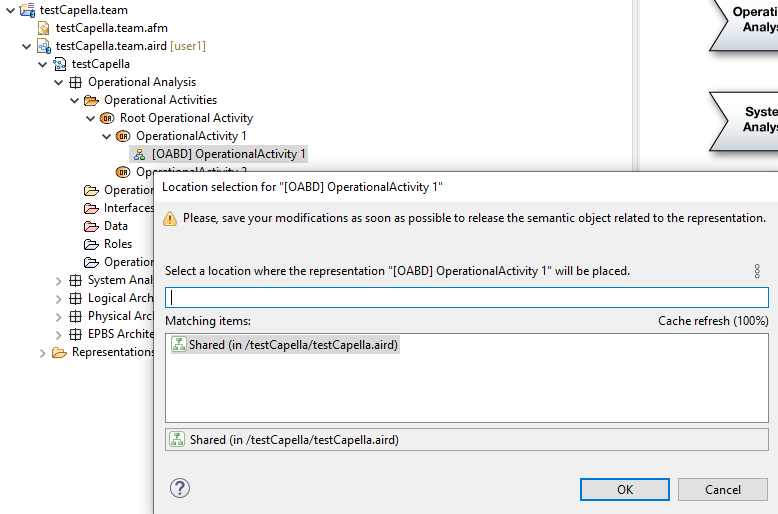Click the testCapella.team project icon
This screenshot has width=778, height=514.
tap(28, 10)
